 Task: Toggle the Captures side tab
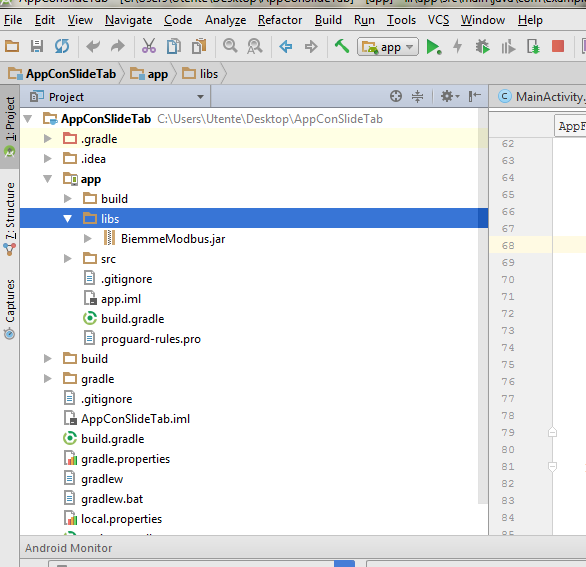point(10,309)
